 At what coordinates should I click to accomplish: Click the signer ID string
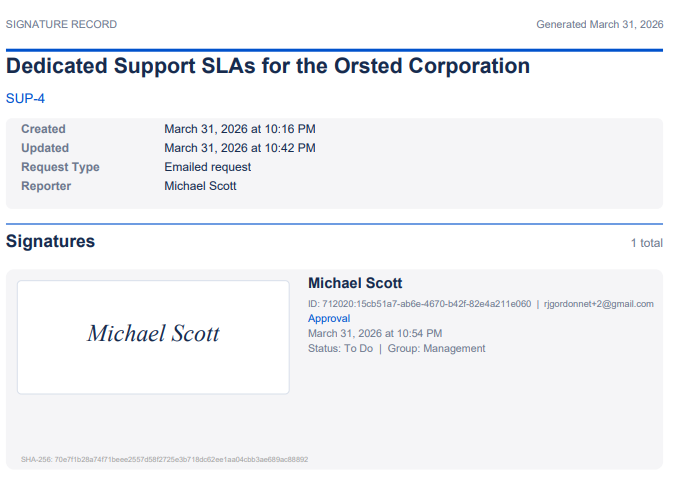pyautogui.click(x=419, y=304)
